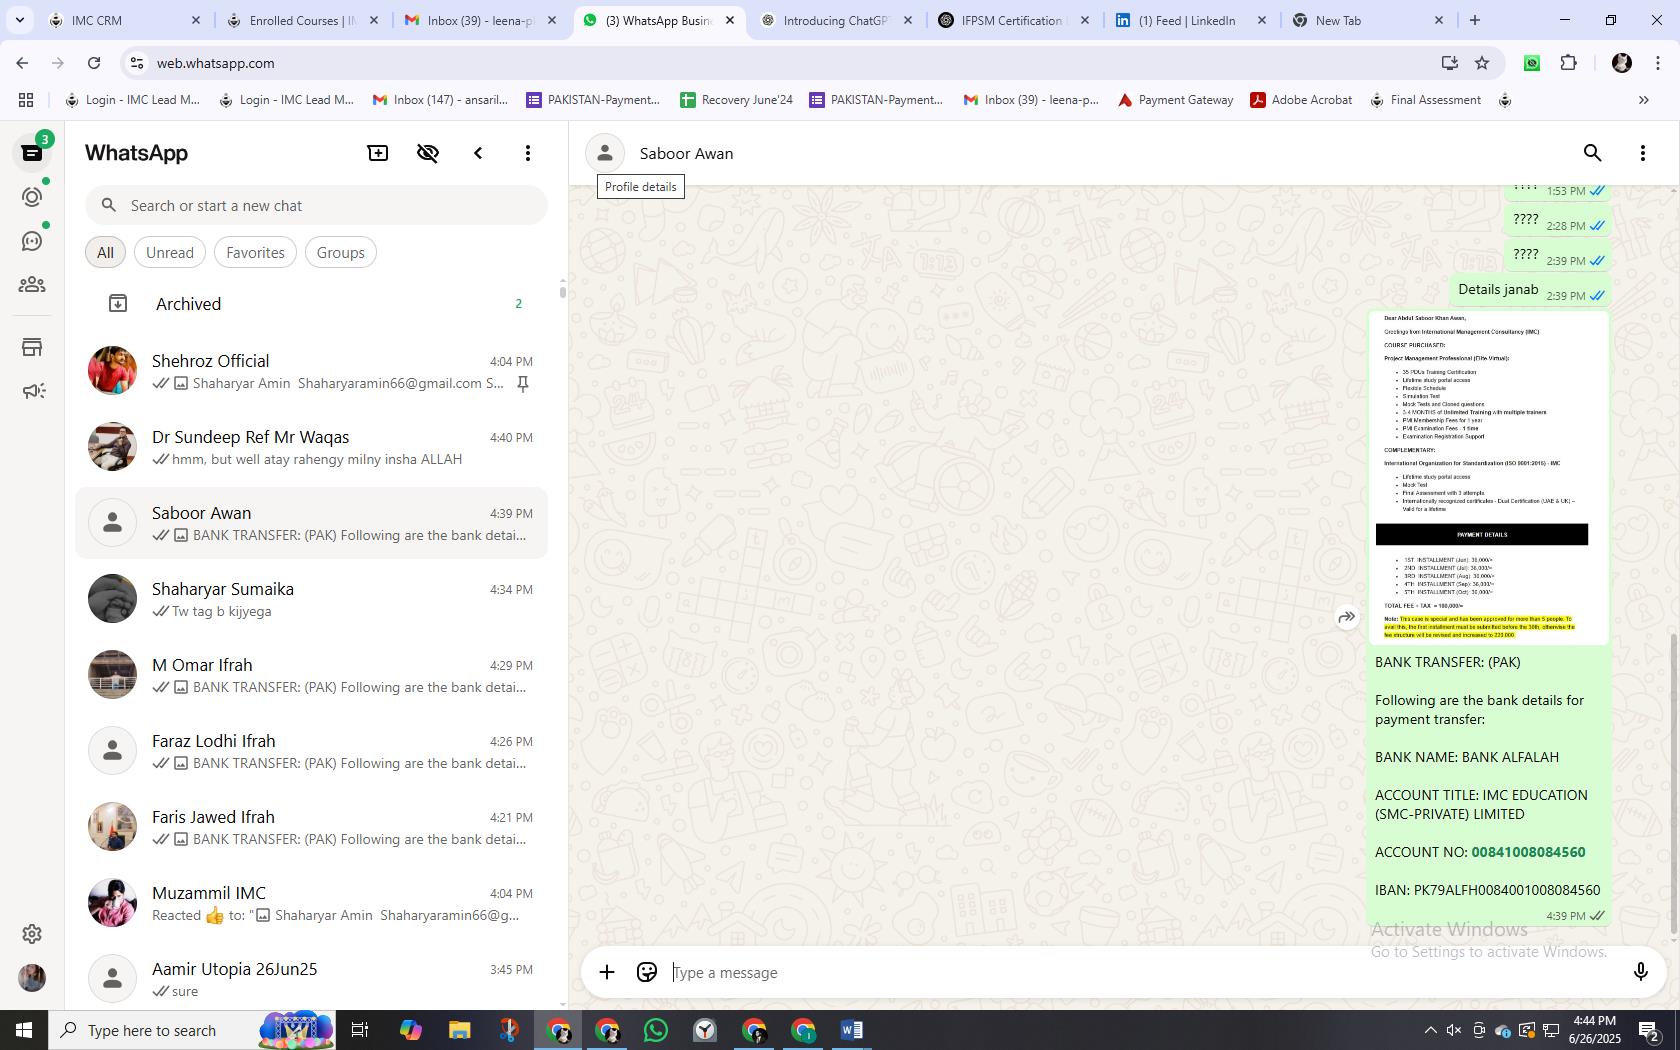Open the Advertise megaphone icon
1680x1050 pixels.
[x=32, y=391]
